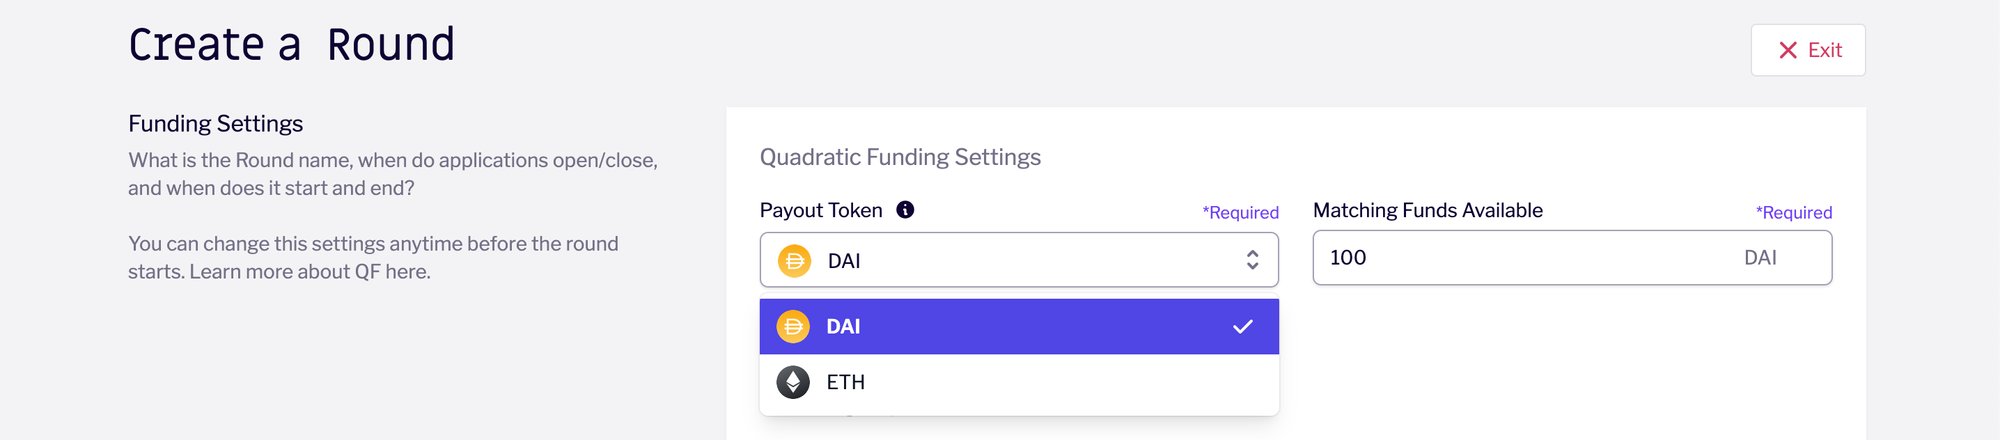Choose ETH as the payout token

tap(1019, 382)
